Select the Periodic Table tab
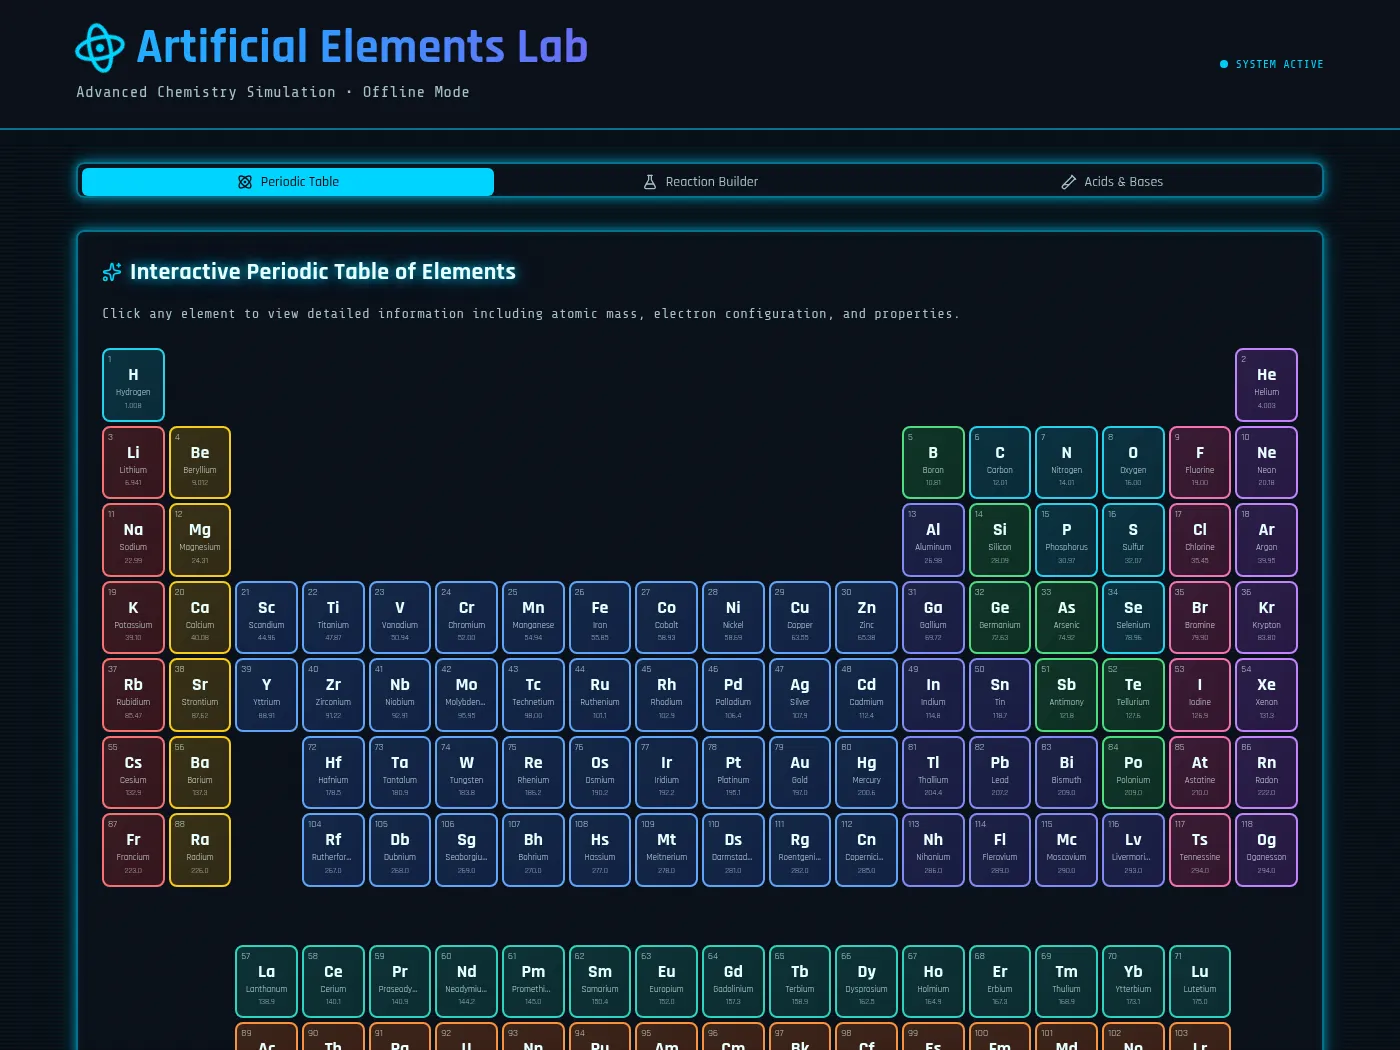 [x=288, y=181]
